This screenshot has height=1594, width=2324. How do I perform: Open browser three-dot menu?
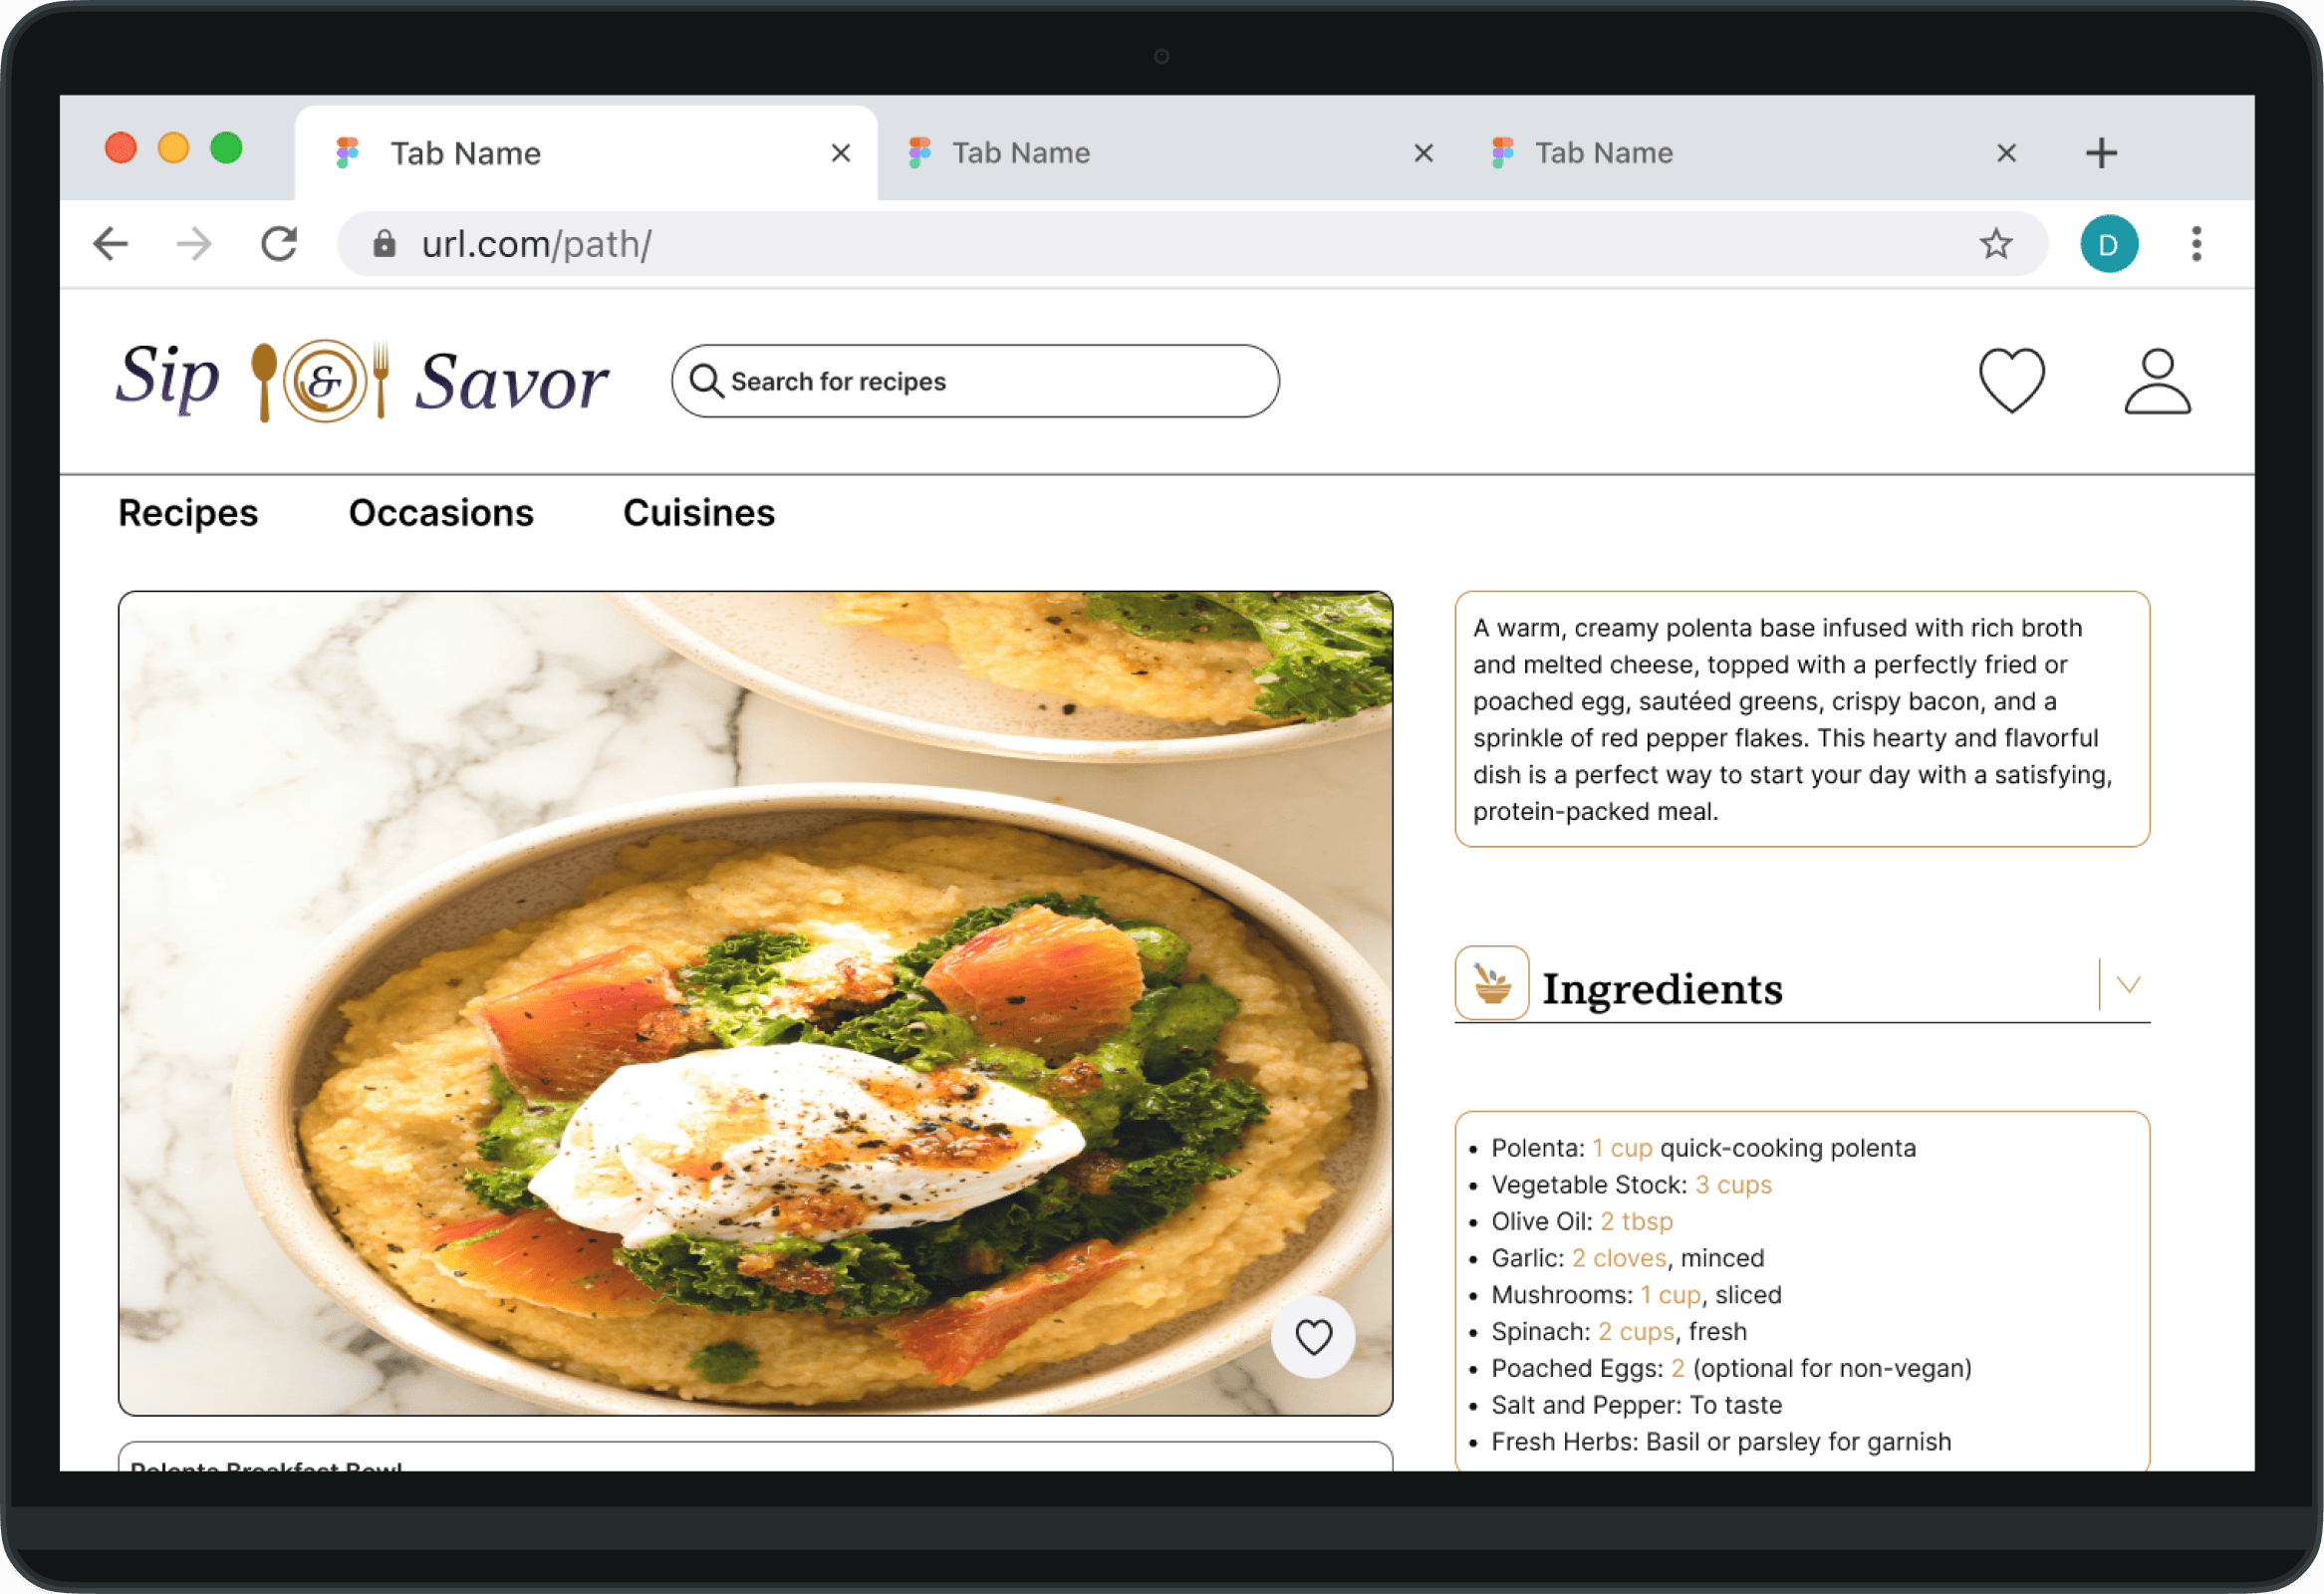click(2196, 244)
